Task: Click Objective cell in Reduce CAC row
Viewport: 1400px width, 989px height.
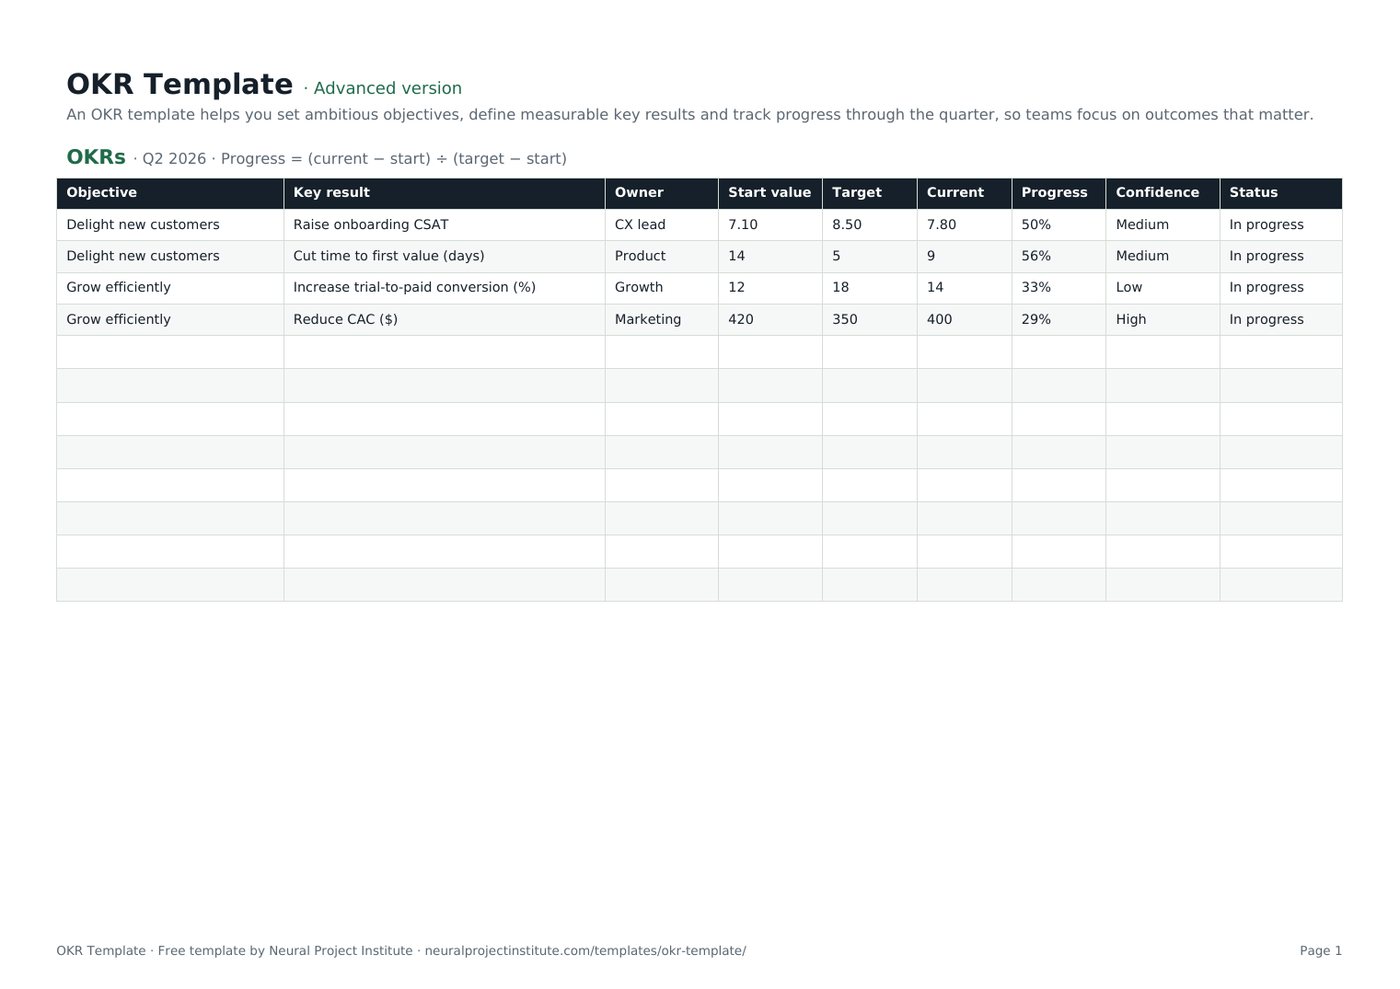Action: [x=170, y=320]
